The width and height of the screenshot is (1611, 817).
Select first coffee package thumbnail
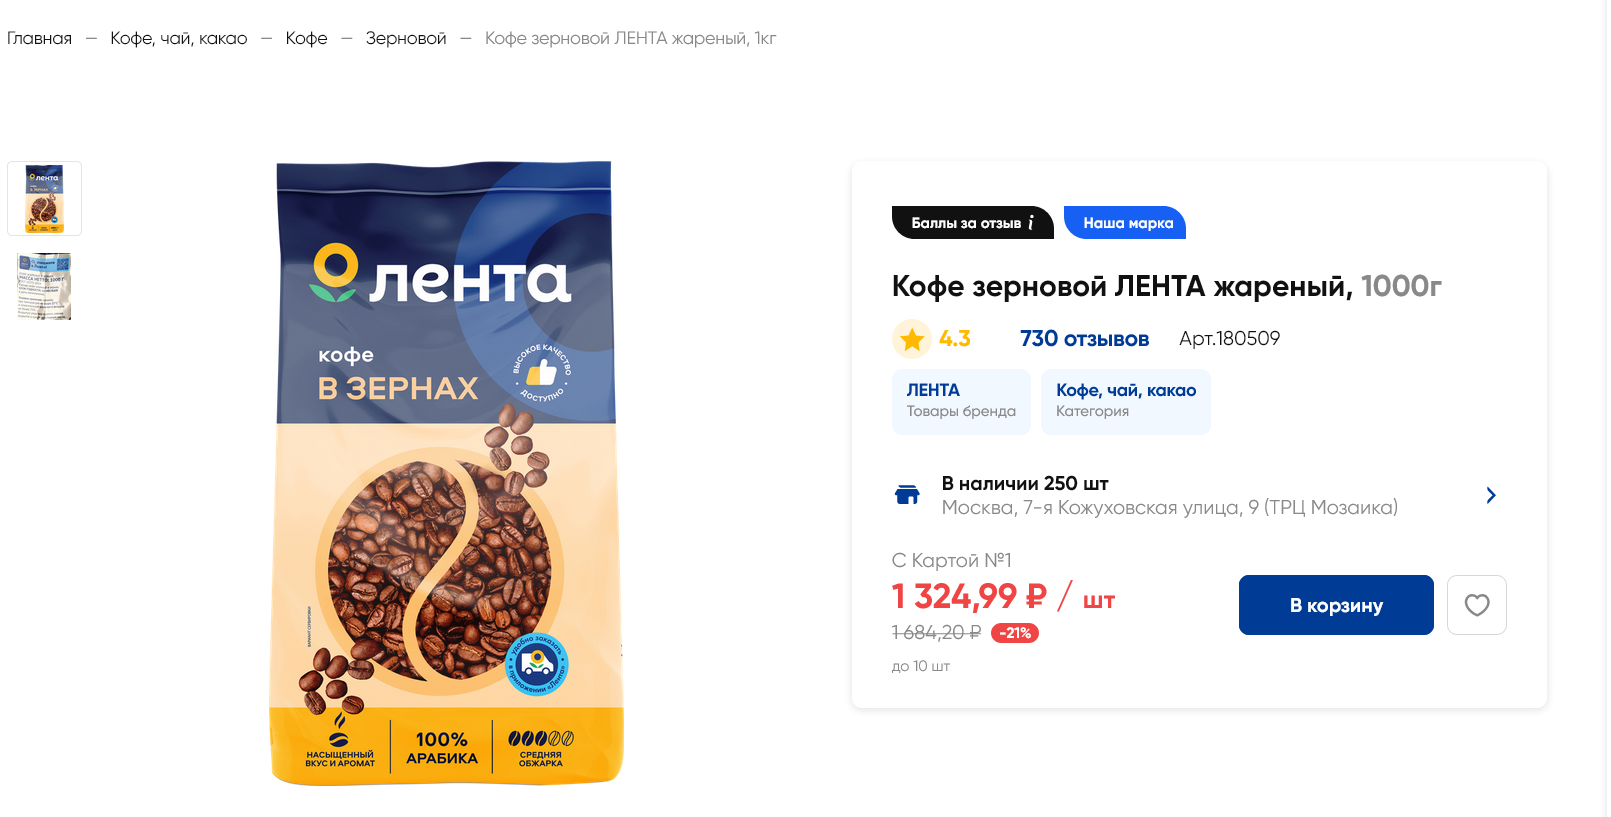coord(45,198)
